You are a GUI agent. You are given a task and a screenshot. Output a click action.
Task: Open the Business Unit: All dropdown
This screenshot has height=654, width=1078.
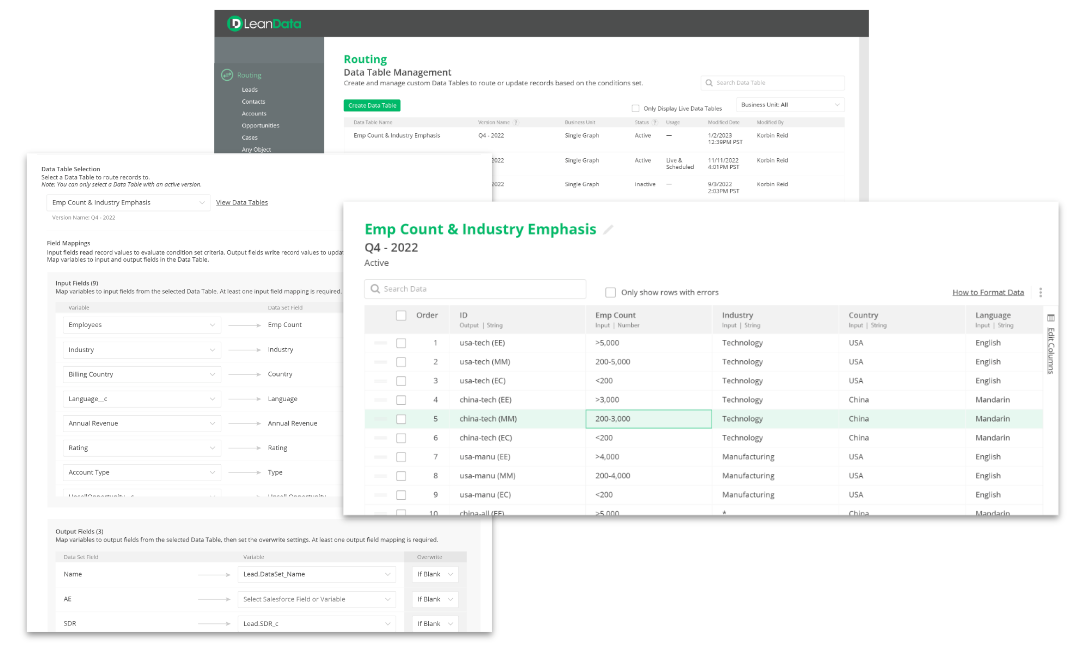coord(790,105)
